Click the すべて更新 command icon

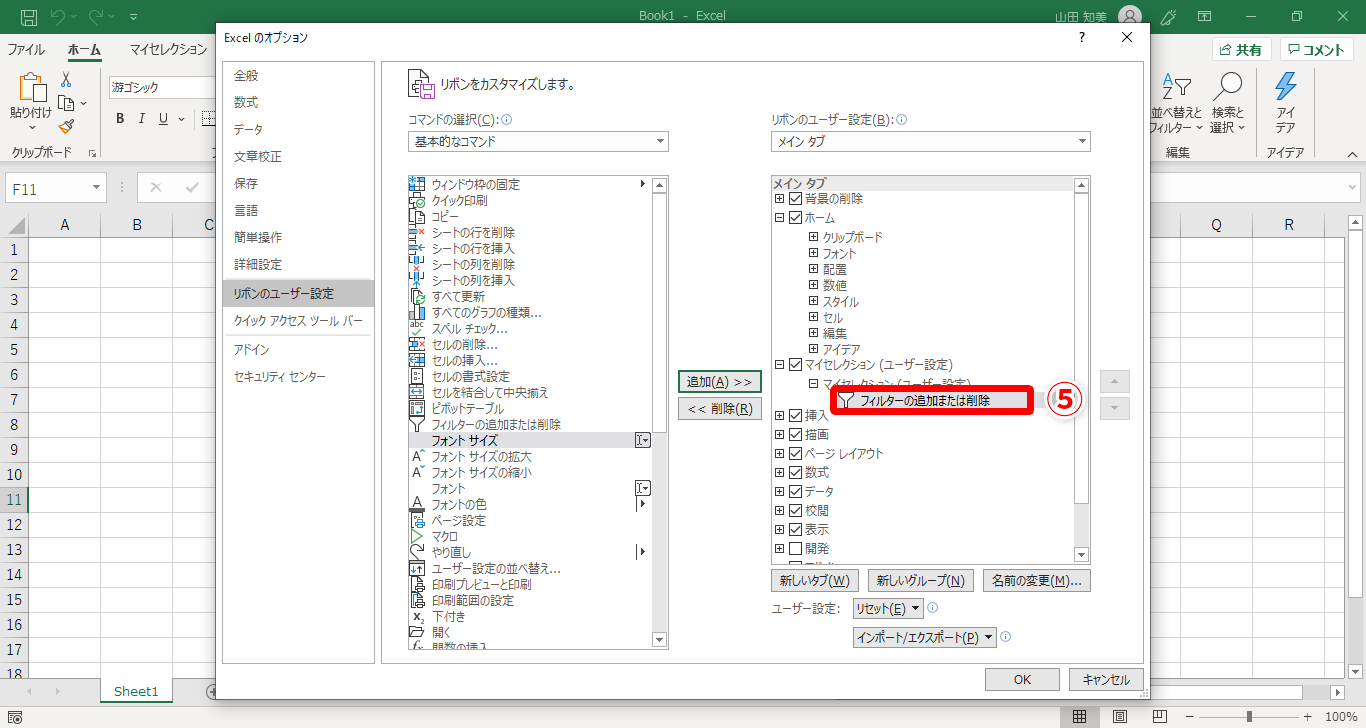tap(418, 296)
